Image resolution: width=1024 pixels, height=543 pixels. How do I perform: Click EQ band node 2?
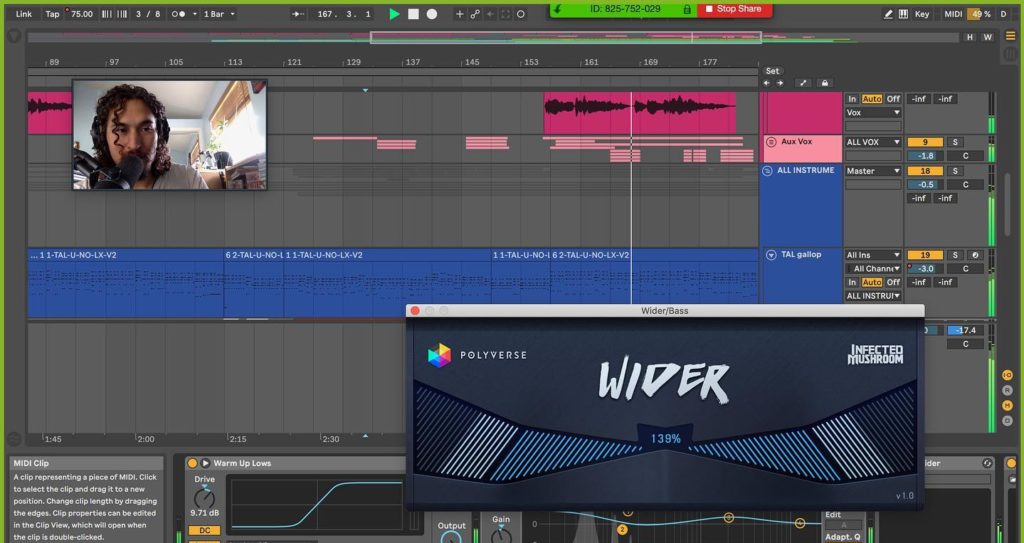(x=622, y=529)
